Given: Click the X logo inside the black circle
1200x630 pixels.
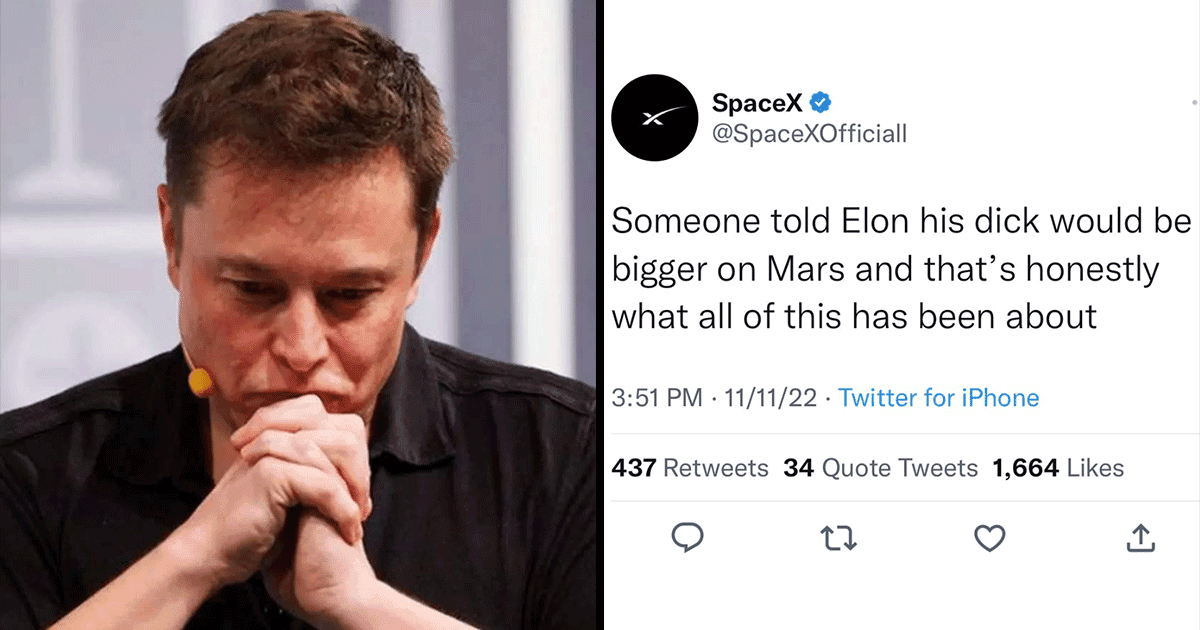Looking at the screenshot, I should pos(653,116).
